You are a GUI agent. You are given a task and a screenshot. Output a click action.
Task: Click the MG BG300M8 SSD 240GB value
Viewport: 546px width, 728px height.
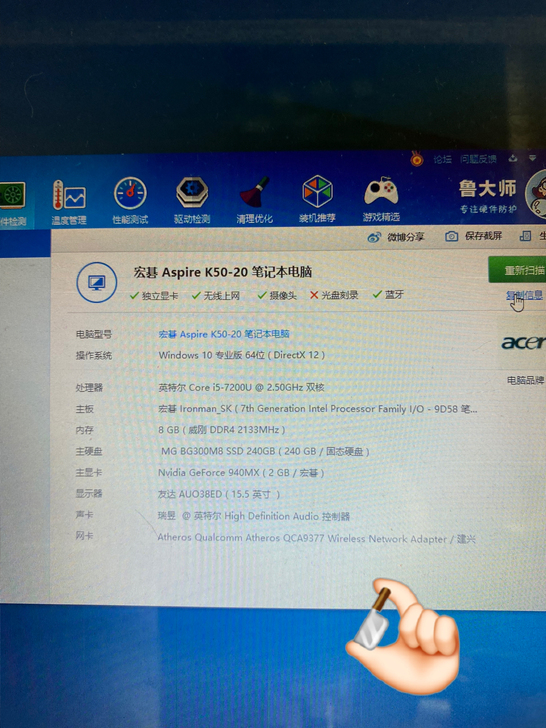[x=265, y=451]
